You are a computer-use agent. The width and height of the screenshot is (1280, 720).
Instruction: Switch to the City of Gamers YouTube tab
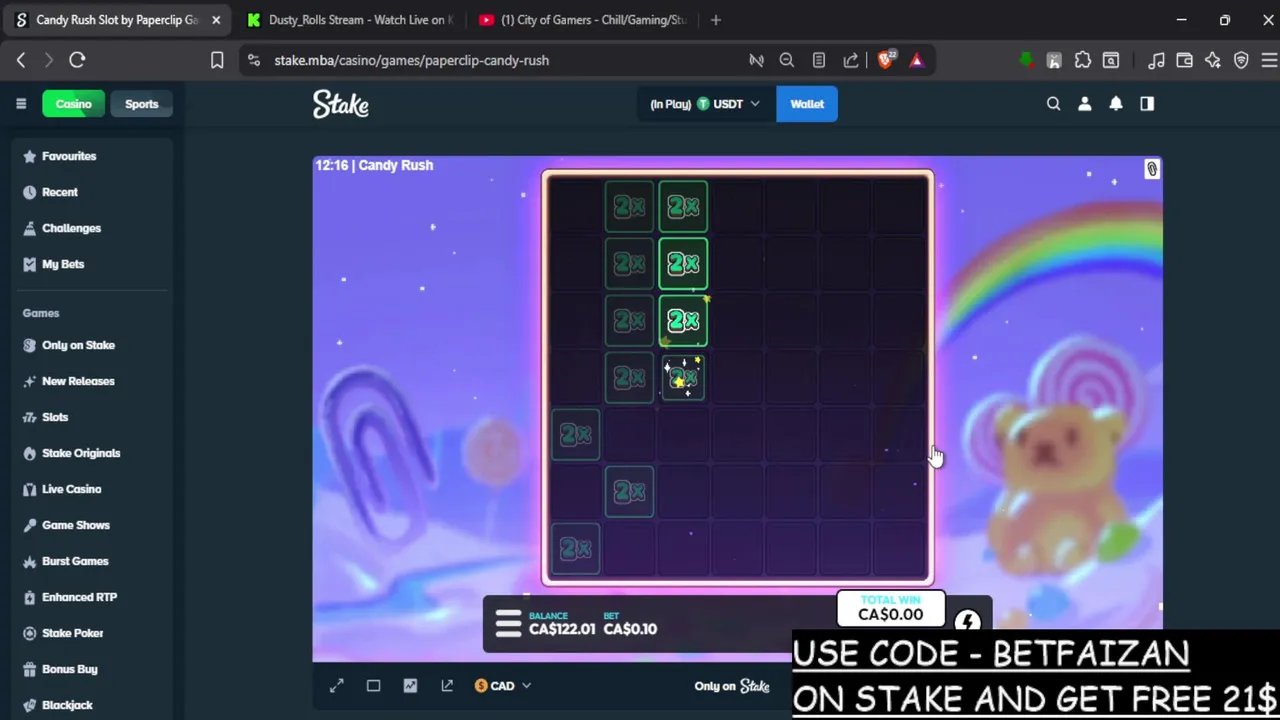[582, 20]
